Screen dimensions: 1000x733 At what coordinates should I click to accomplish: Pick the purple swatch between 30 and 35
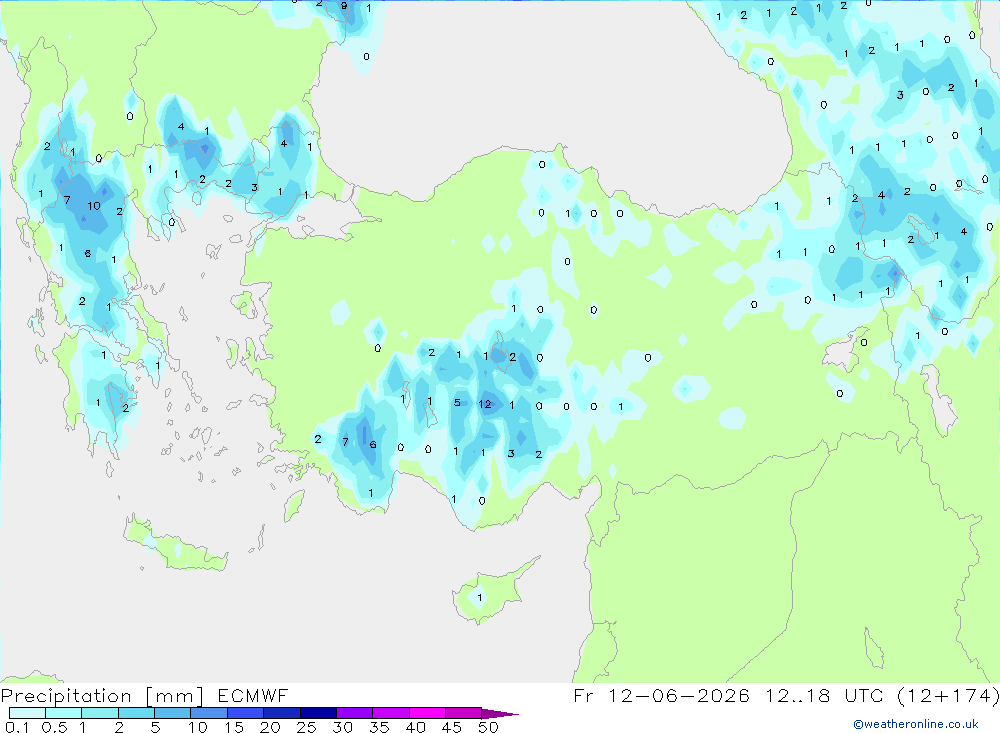tap(355, 713)
